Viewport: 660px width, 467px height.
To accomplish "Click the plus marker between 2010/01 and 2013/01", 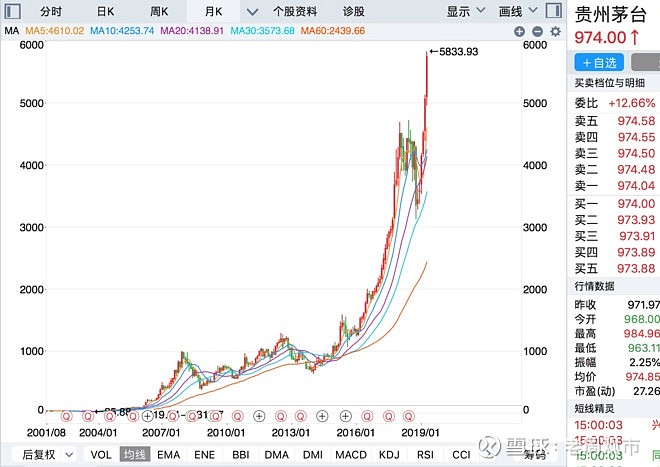I will 259,416.
